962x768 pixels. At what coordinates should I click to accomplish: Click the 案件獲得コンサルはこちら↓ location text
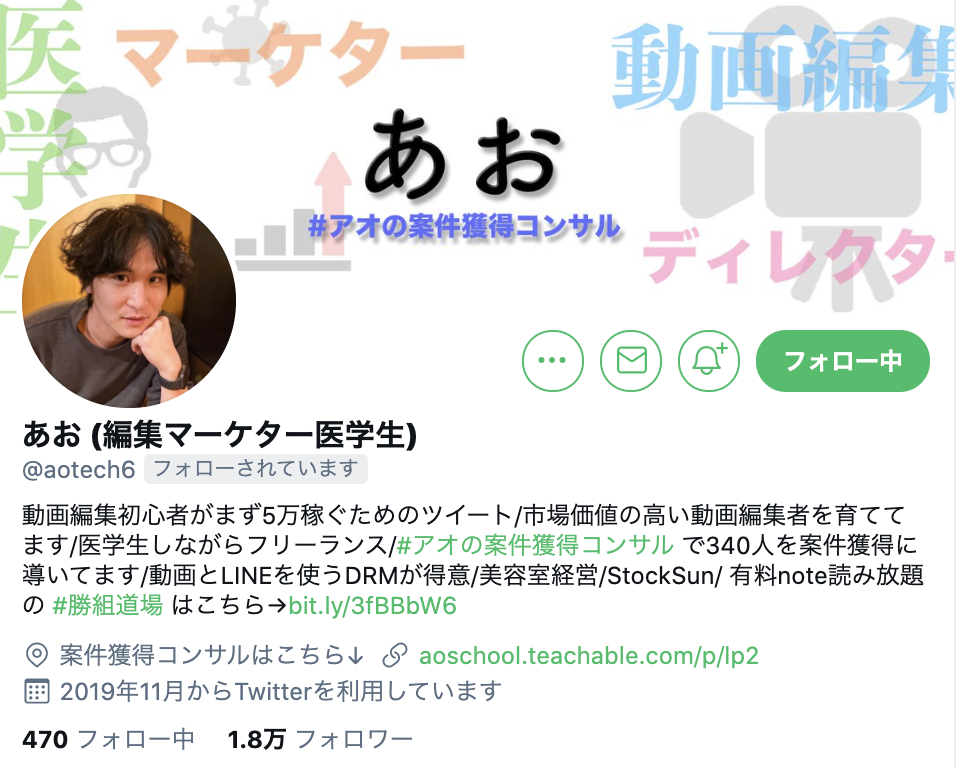(x=212, y=656)
